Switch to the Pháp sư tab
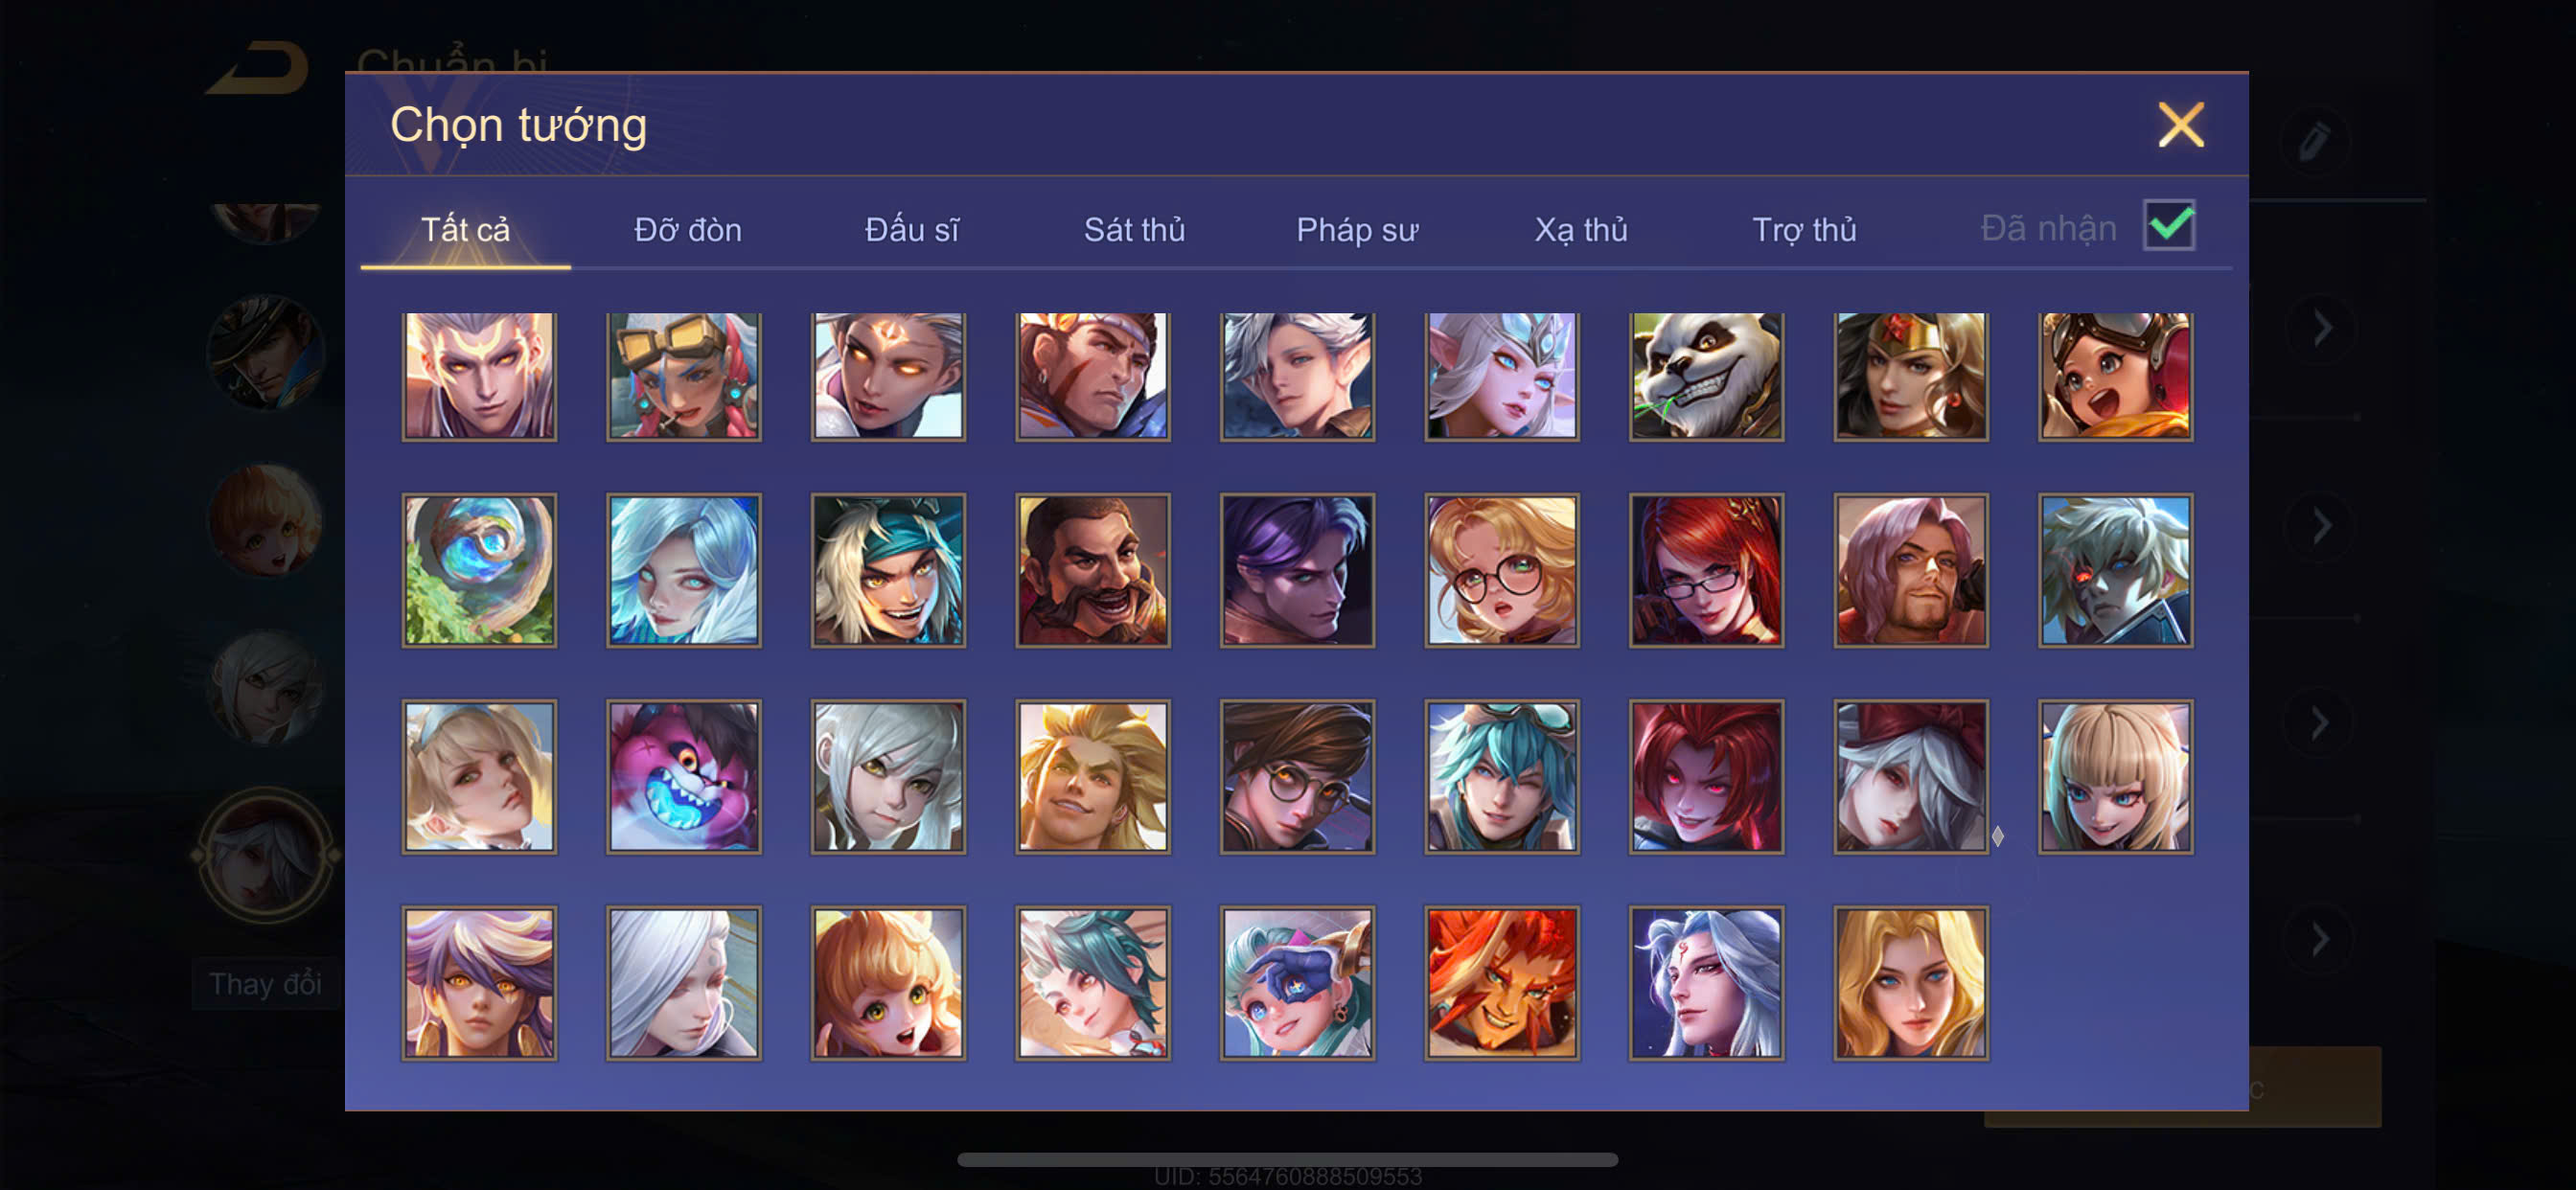Image resolution: width=2576 pixels, height=1190 pixels. (x=1357, y=230)
